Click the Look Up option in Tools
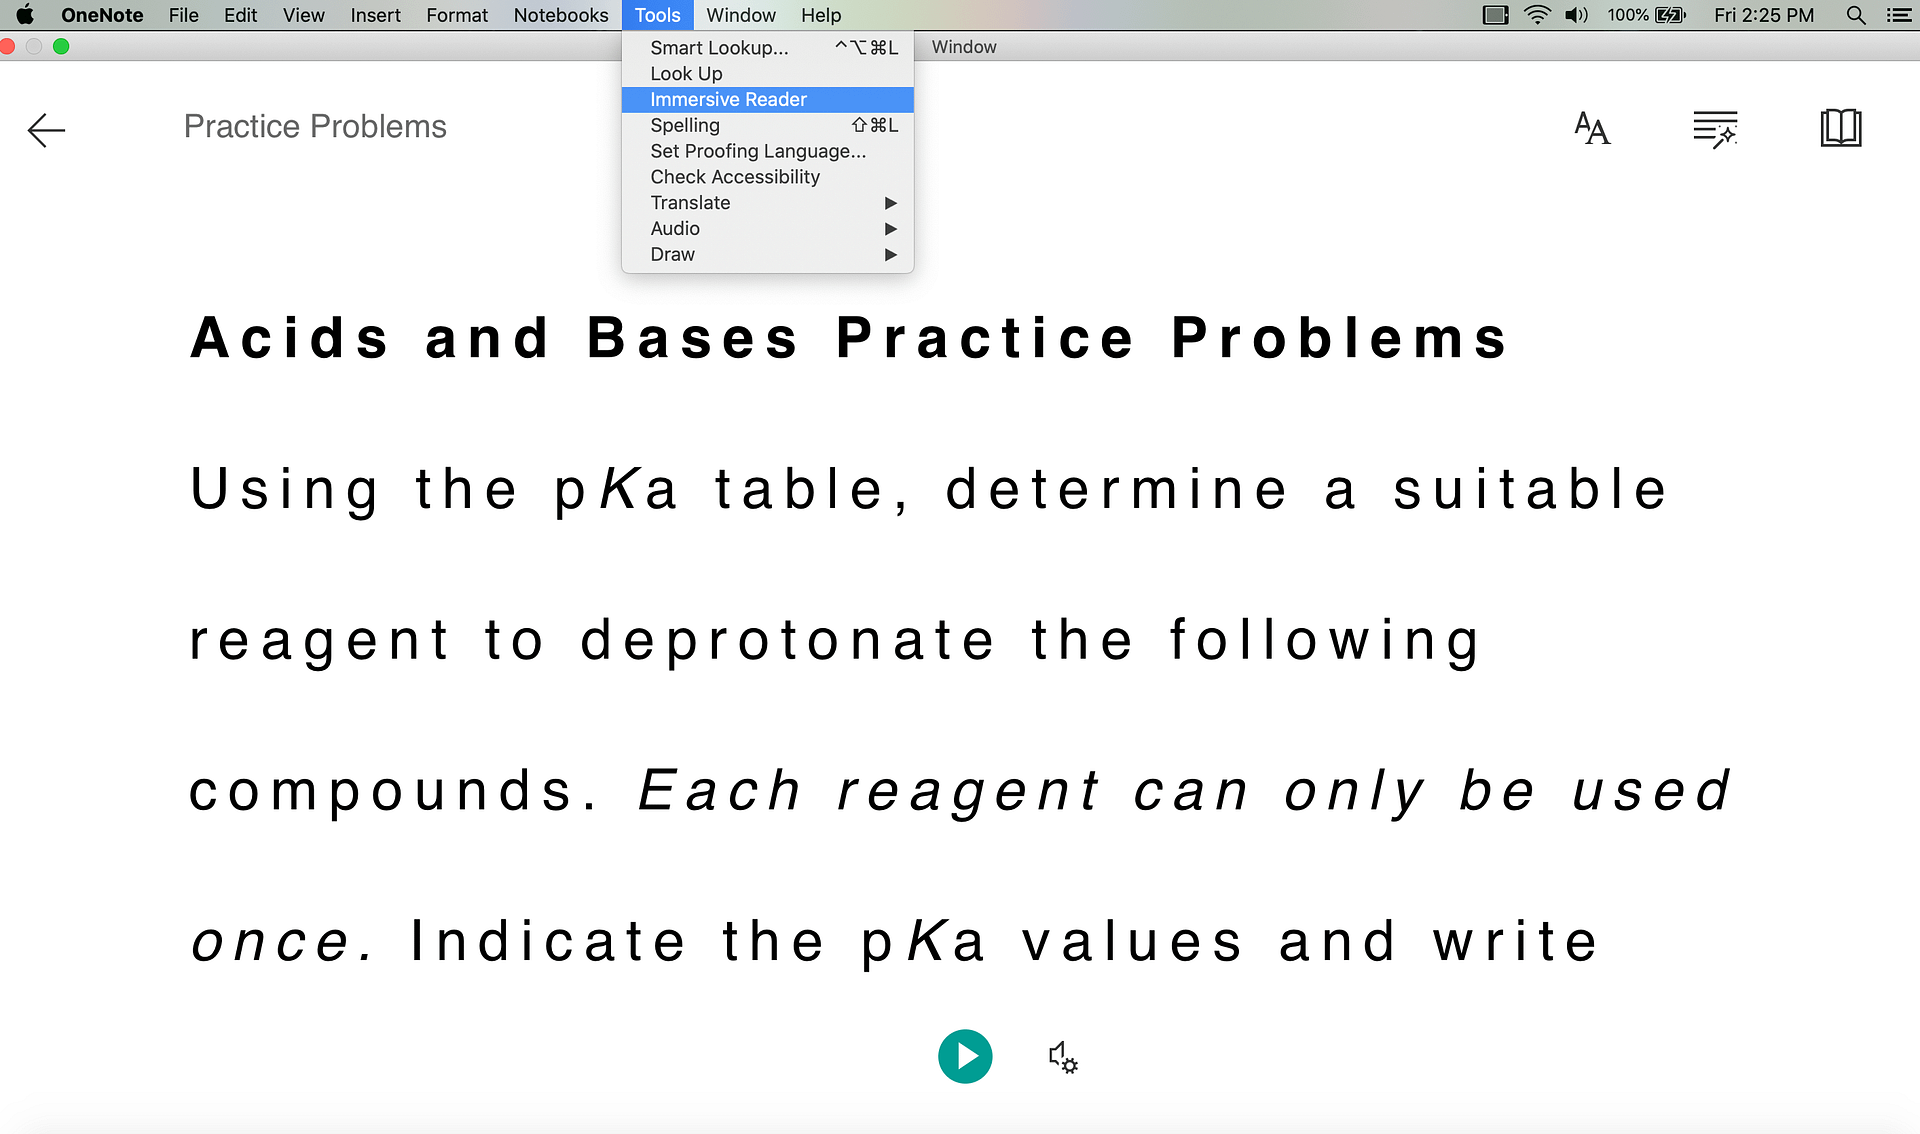This screenshot has height=1134, width=1920. click(688, 73)
